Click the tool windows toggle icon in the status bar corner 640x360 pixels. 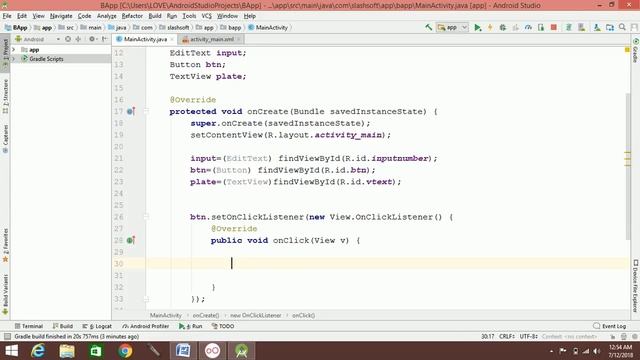coord(7,336)
